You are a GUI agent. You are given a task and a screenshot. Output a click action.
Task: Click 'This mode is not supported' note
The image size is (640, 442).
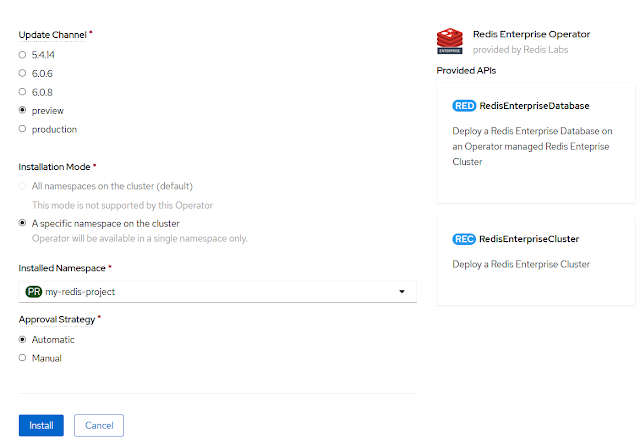[x=122, y=205]
